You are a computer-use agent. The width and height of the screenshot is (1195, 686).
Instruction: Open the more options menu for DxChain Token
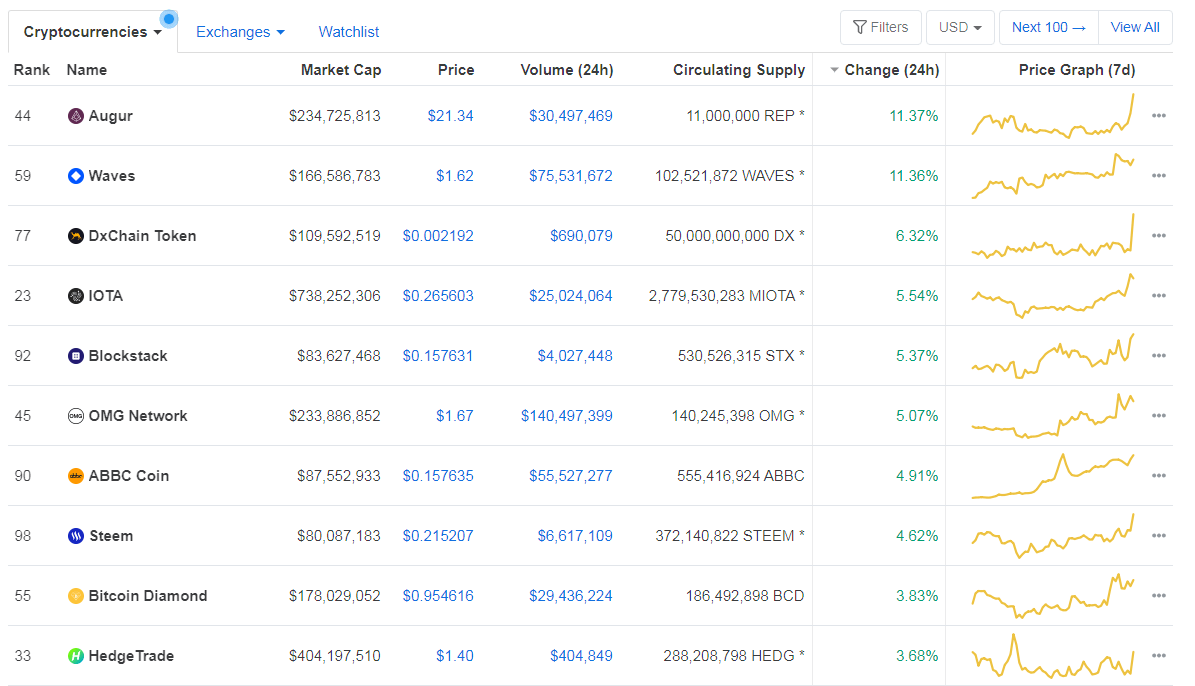1158,236
